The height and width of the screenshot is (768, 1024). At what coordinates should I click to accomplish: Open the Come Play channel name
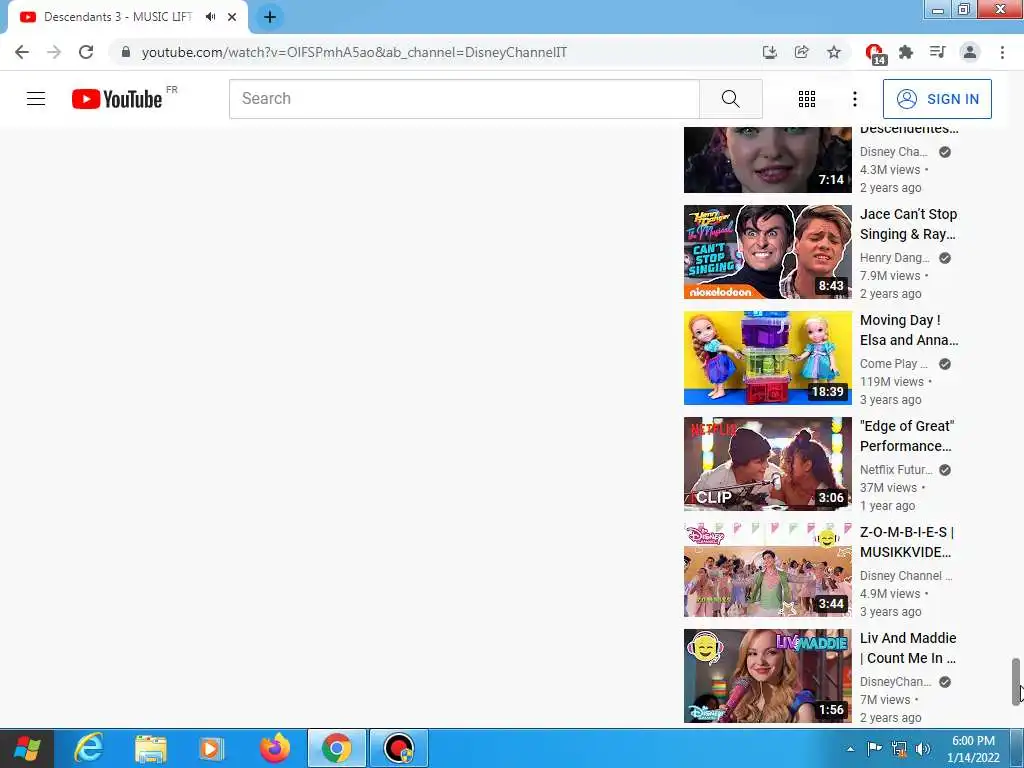[893, 364]
